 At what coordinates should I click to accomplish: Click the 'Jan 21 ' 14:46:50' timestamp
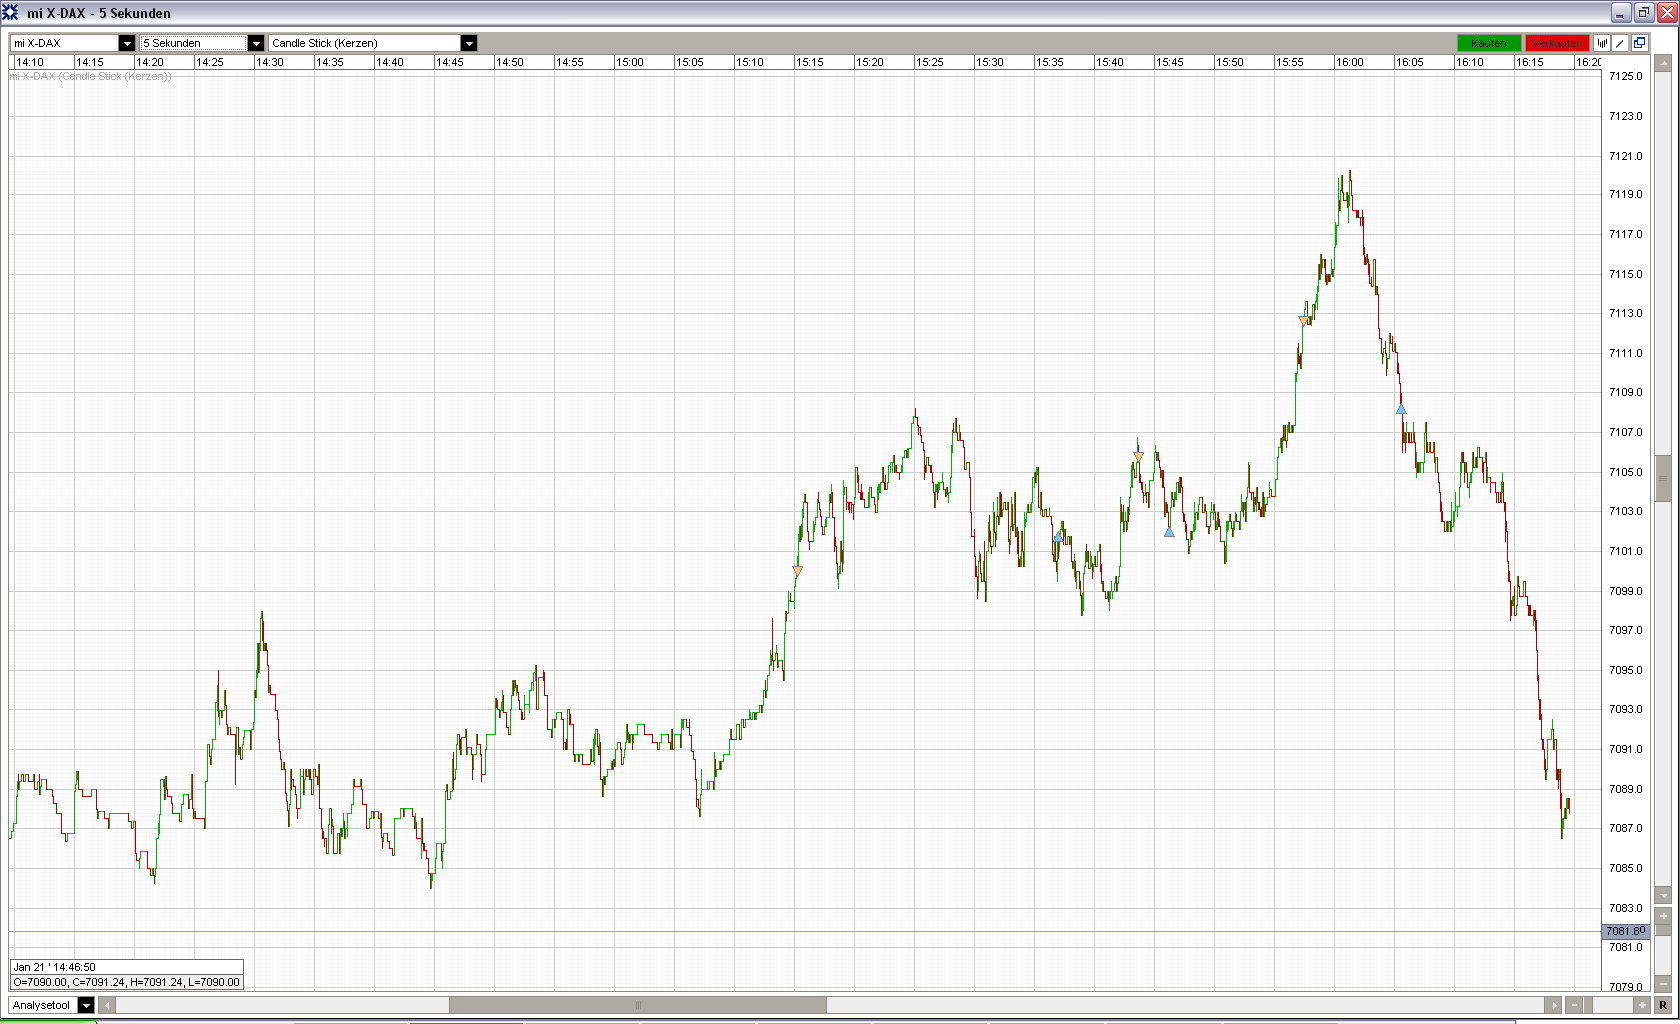[54, 967]
